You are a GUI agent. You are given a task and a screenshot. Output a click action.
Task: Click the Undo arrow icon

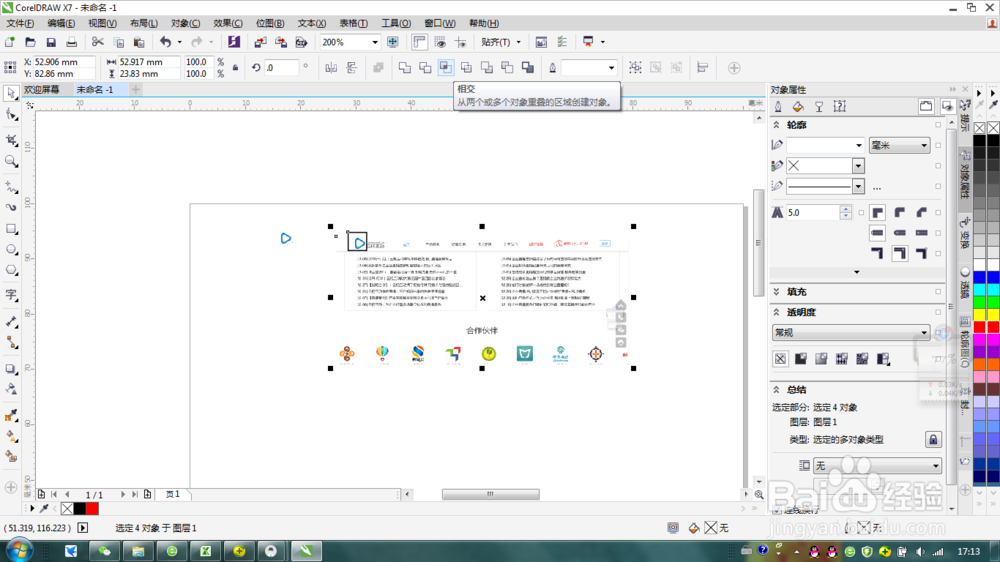tap(165, 42)
